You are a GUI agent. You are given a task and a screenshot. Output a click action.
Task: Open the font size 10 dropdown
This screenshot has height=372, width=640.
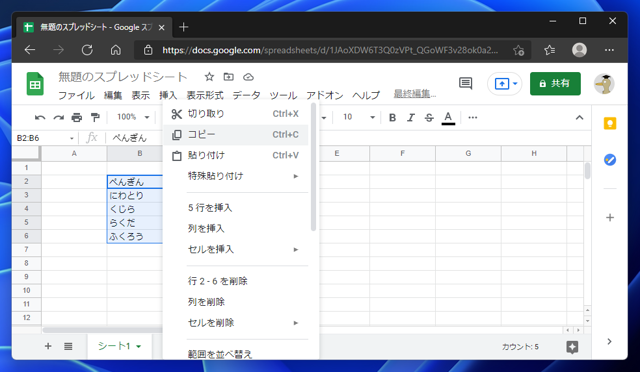click(358, 117)
